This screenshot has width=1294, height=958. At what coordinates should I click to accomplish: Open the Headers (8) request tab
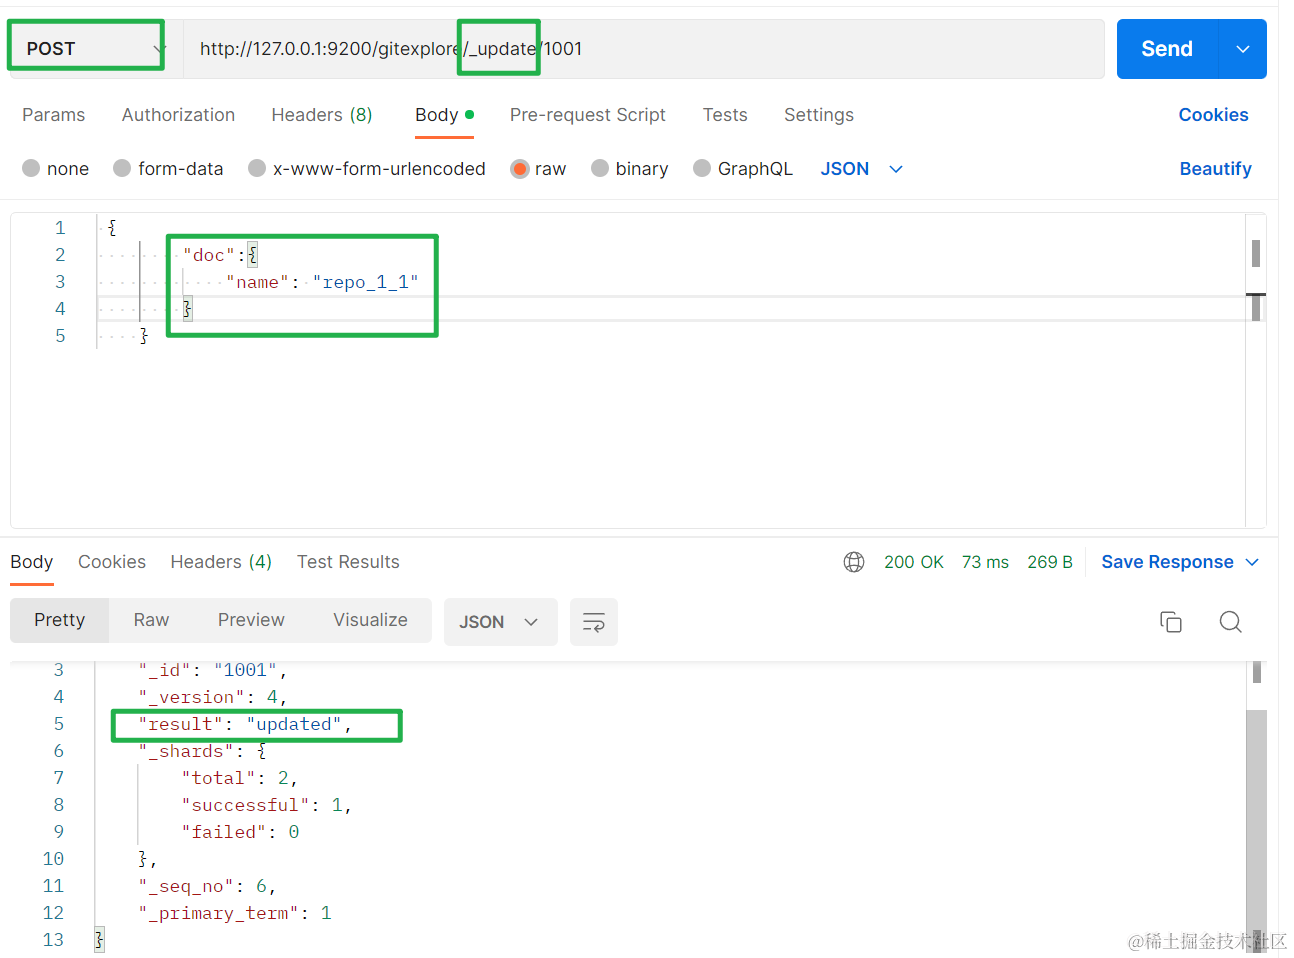click(x=322, y=115)
